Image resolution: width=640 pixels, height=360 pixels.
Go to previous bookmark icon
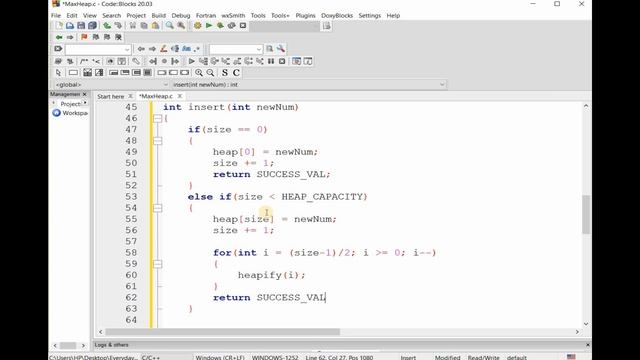tap(96, 37)
